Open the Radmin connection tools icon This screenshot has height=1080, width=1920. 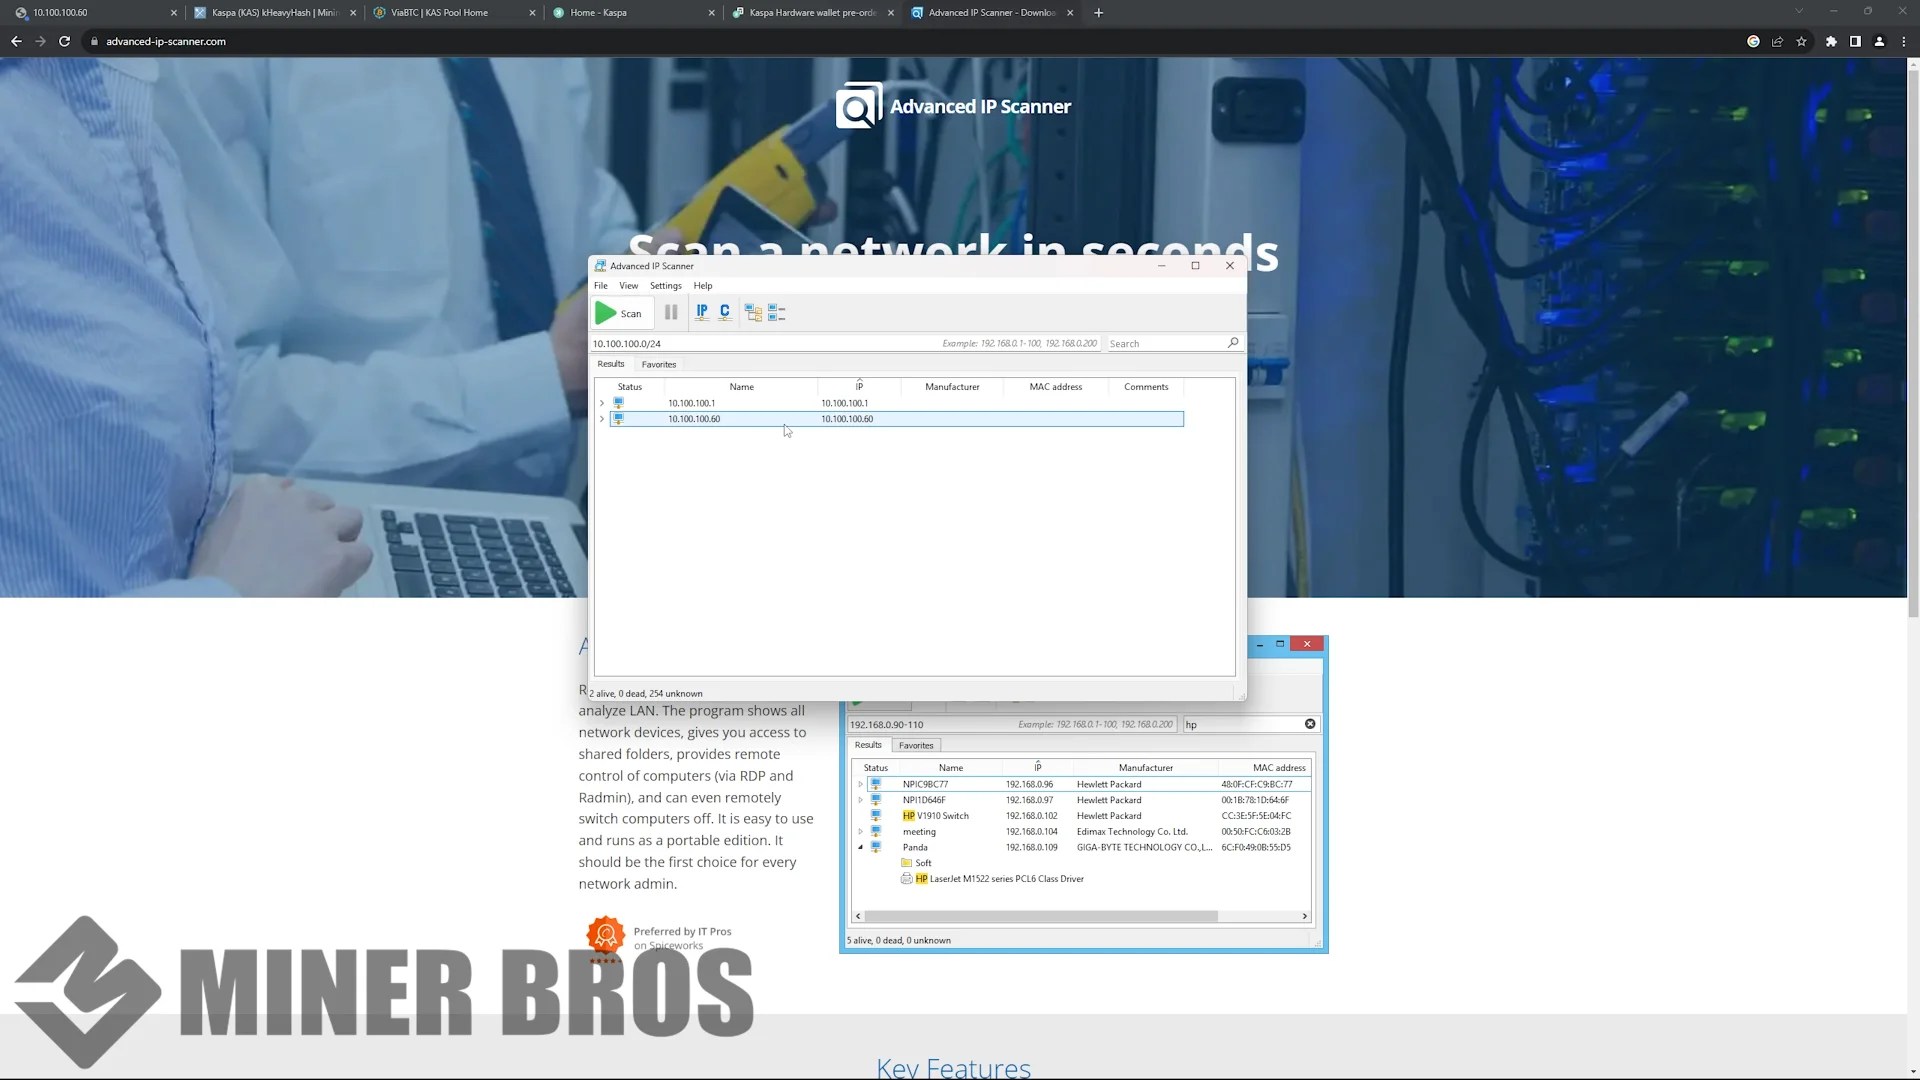pos(753,312)
